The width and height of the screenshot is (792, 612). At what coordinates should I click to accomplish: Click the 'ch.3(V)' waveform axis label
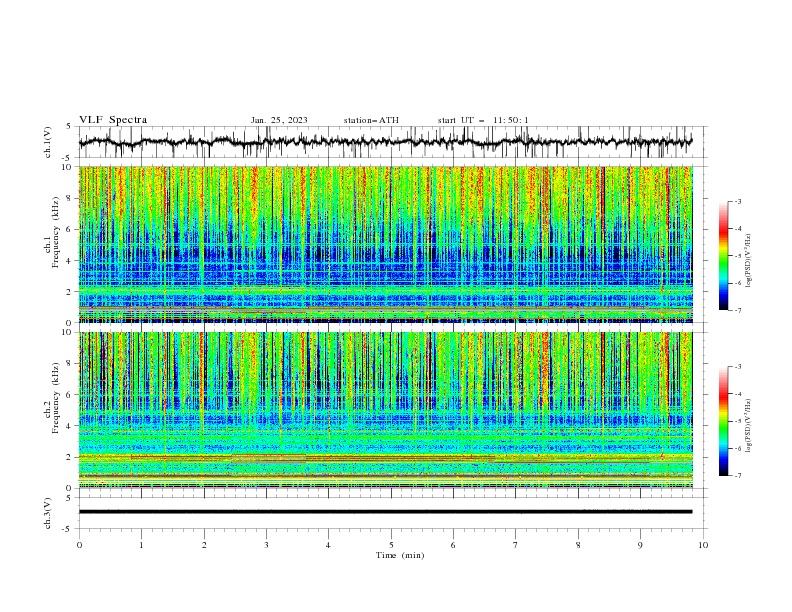click(48, 513)
